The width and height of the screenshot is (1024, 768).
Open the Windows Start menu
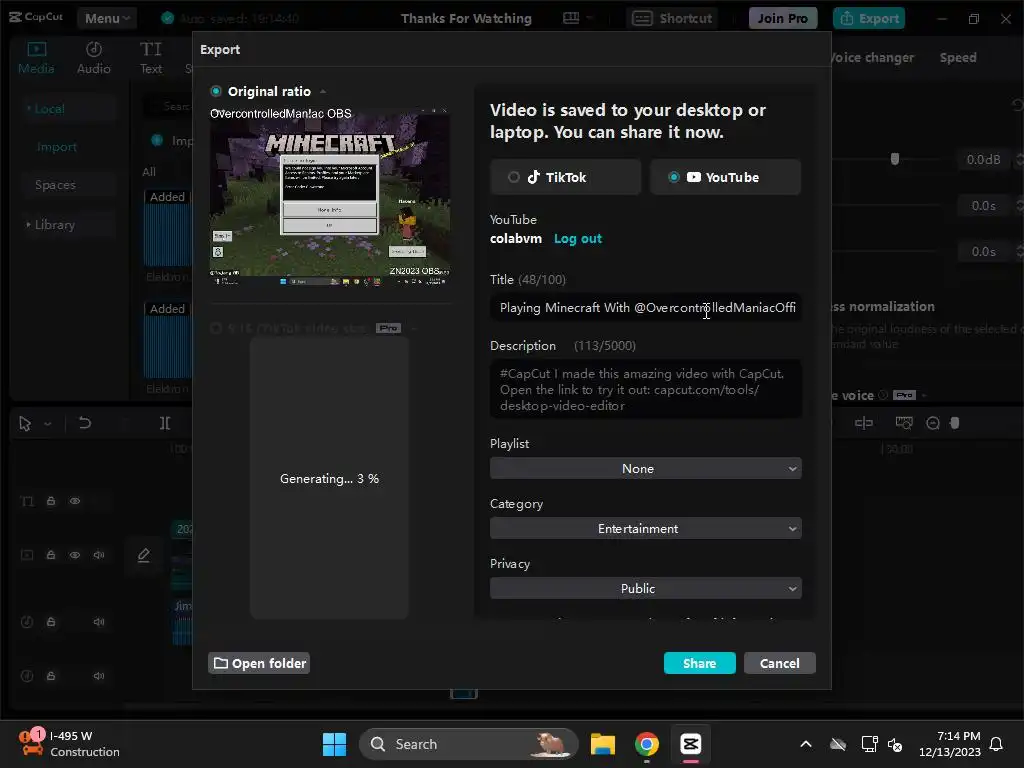point(334,744)
